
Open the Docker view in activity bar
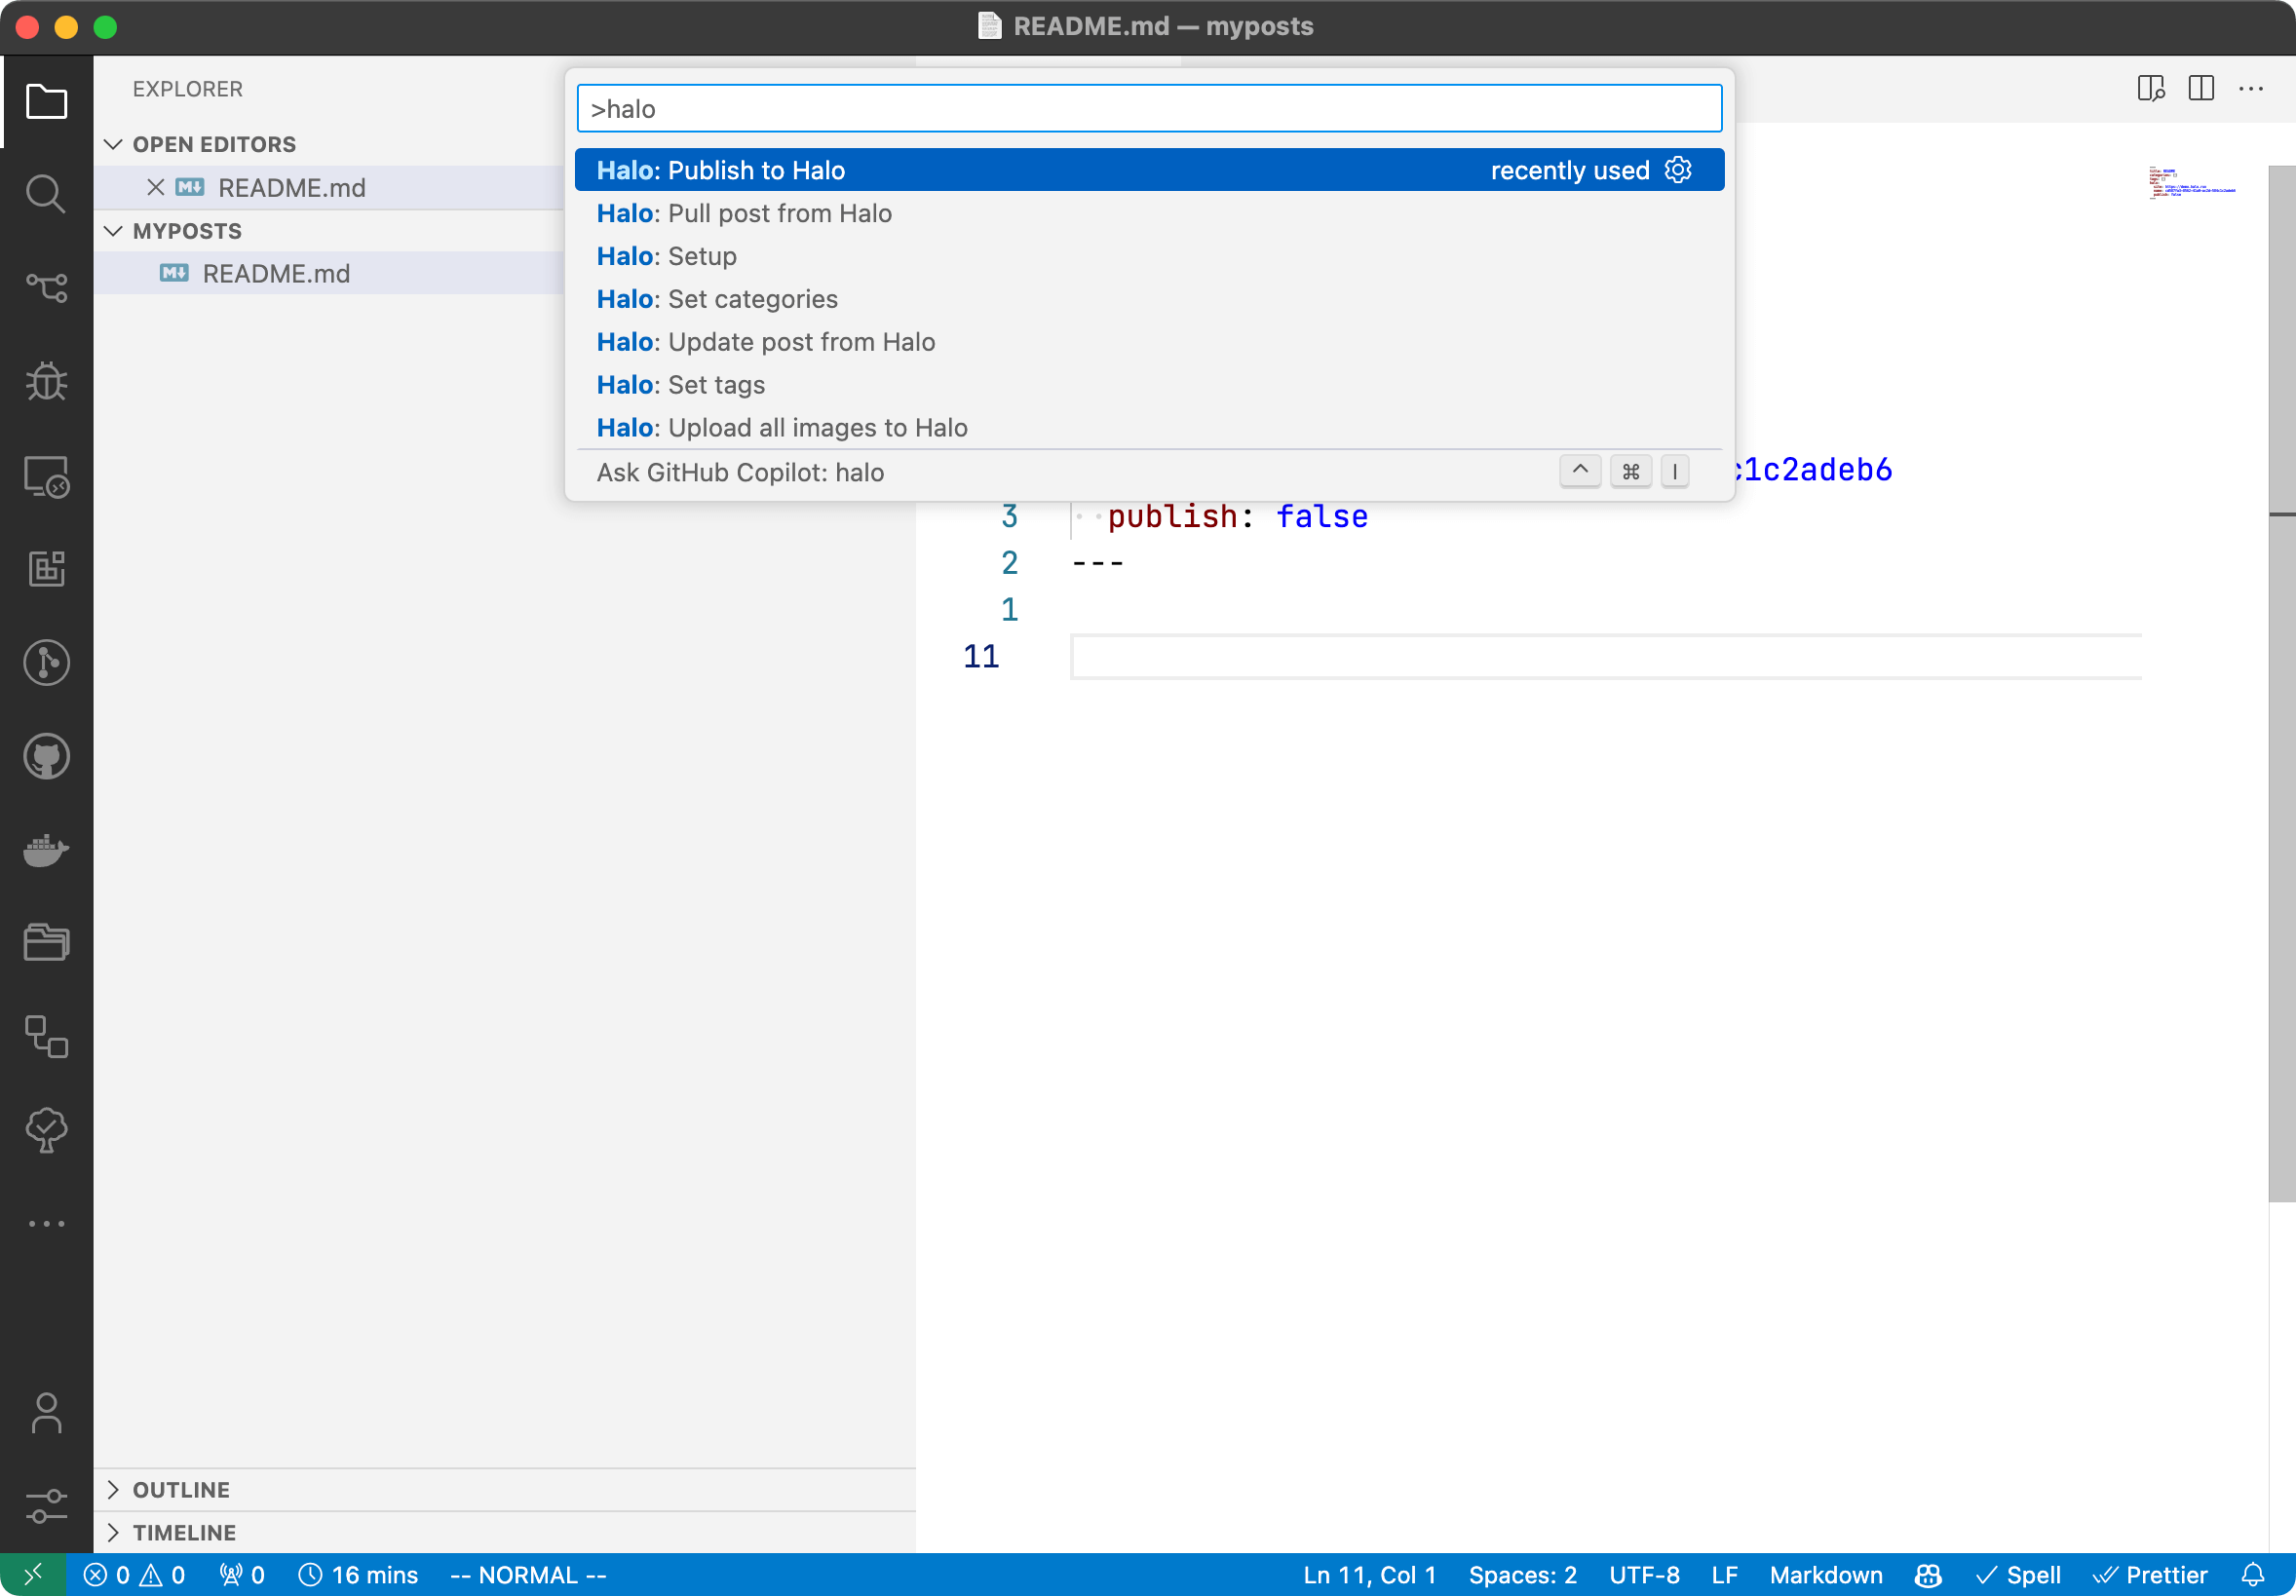pyautogui.click(x=46, y=850)
